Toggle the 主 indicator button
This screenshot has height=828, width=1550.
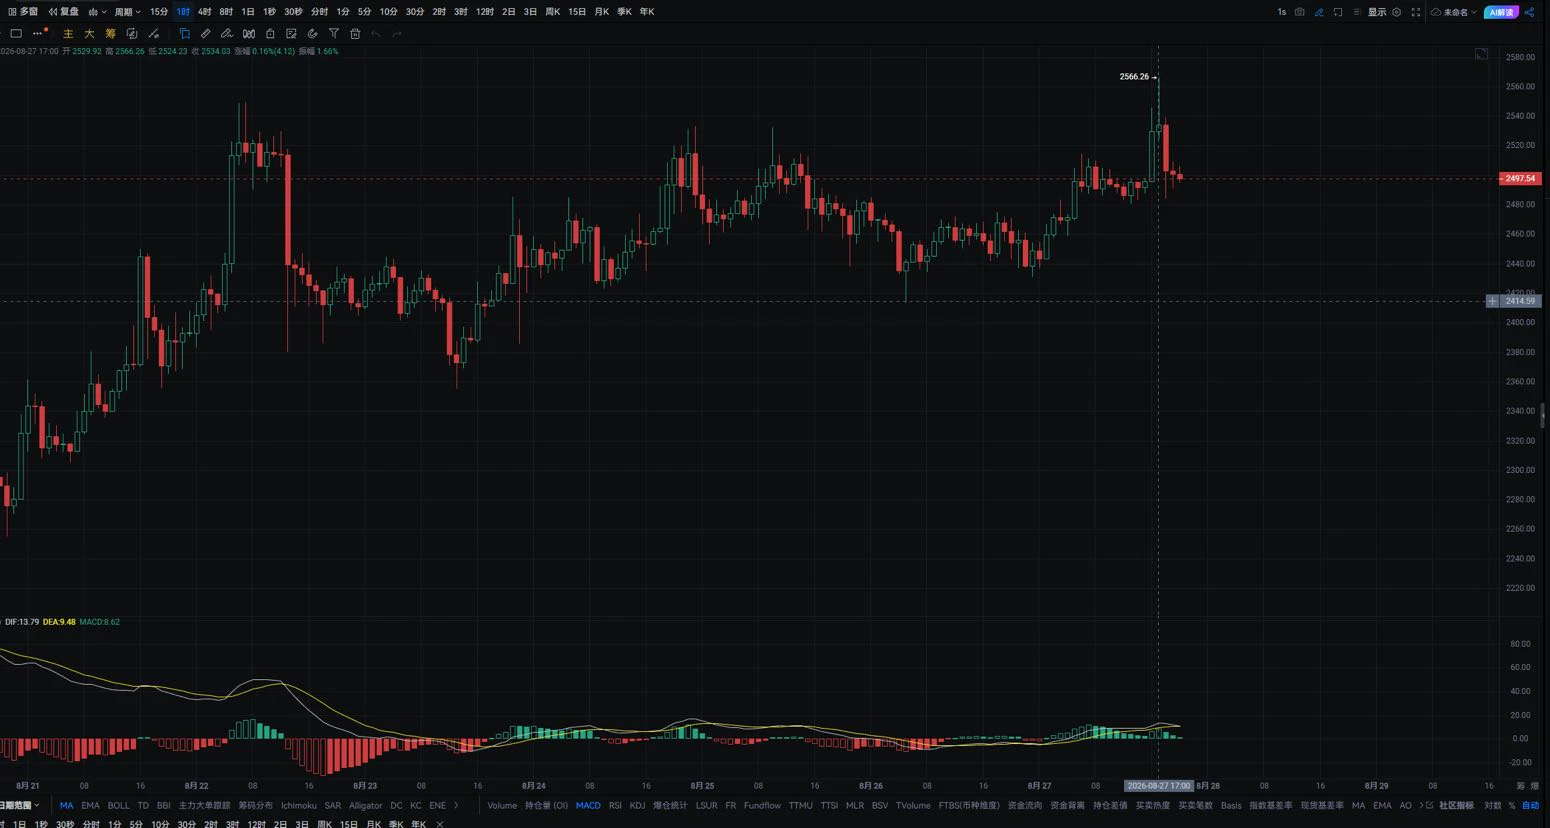coord(68,34)
